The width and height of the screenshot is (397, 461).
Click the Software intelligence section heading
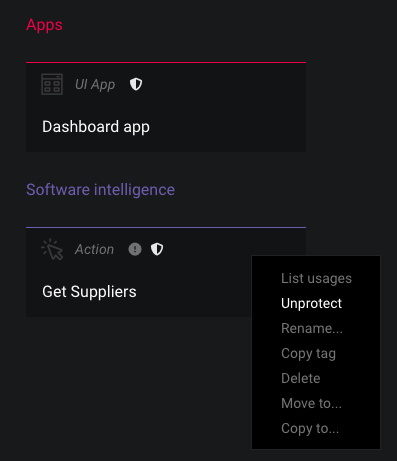[x=100, y=190]
